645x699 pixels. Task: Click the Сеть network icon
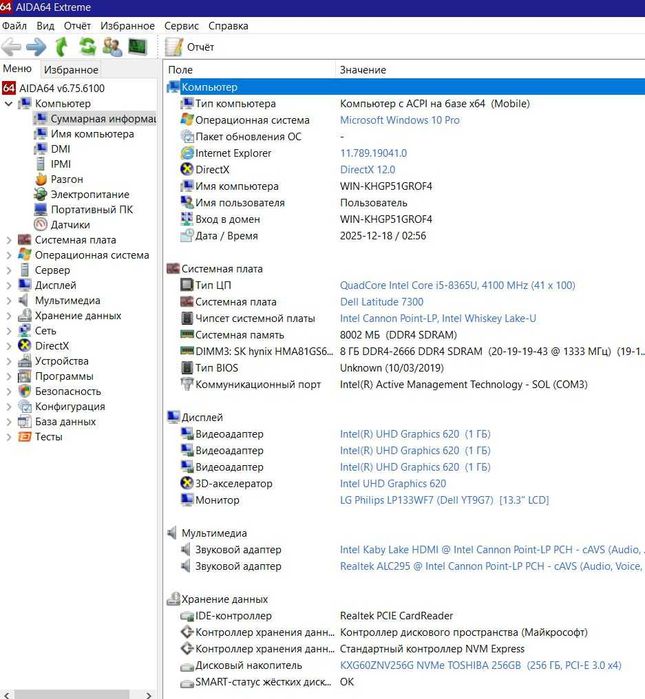25,331
